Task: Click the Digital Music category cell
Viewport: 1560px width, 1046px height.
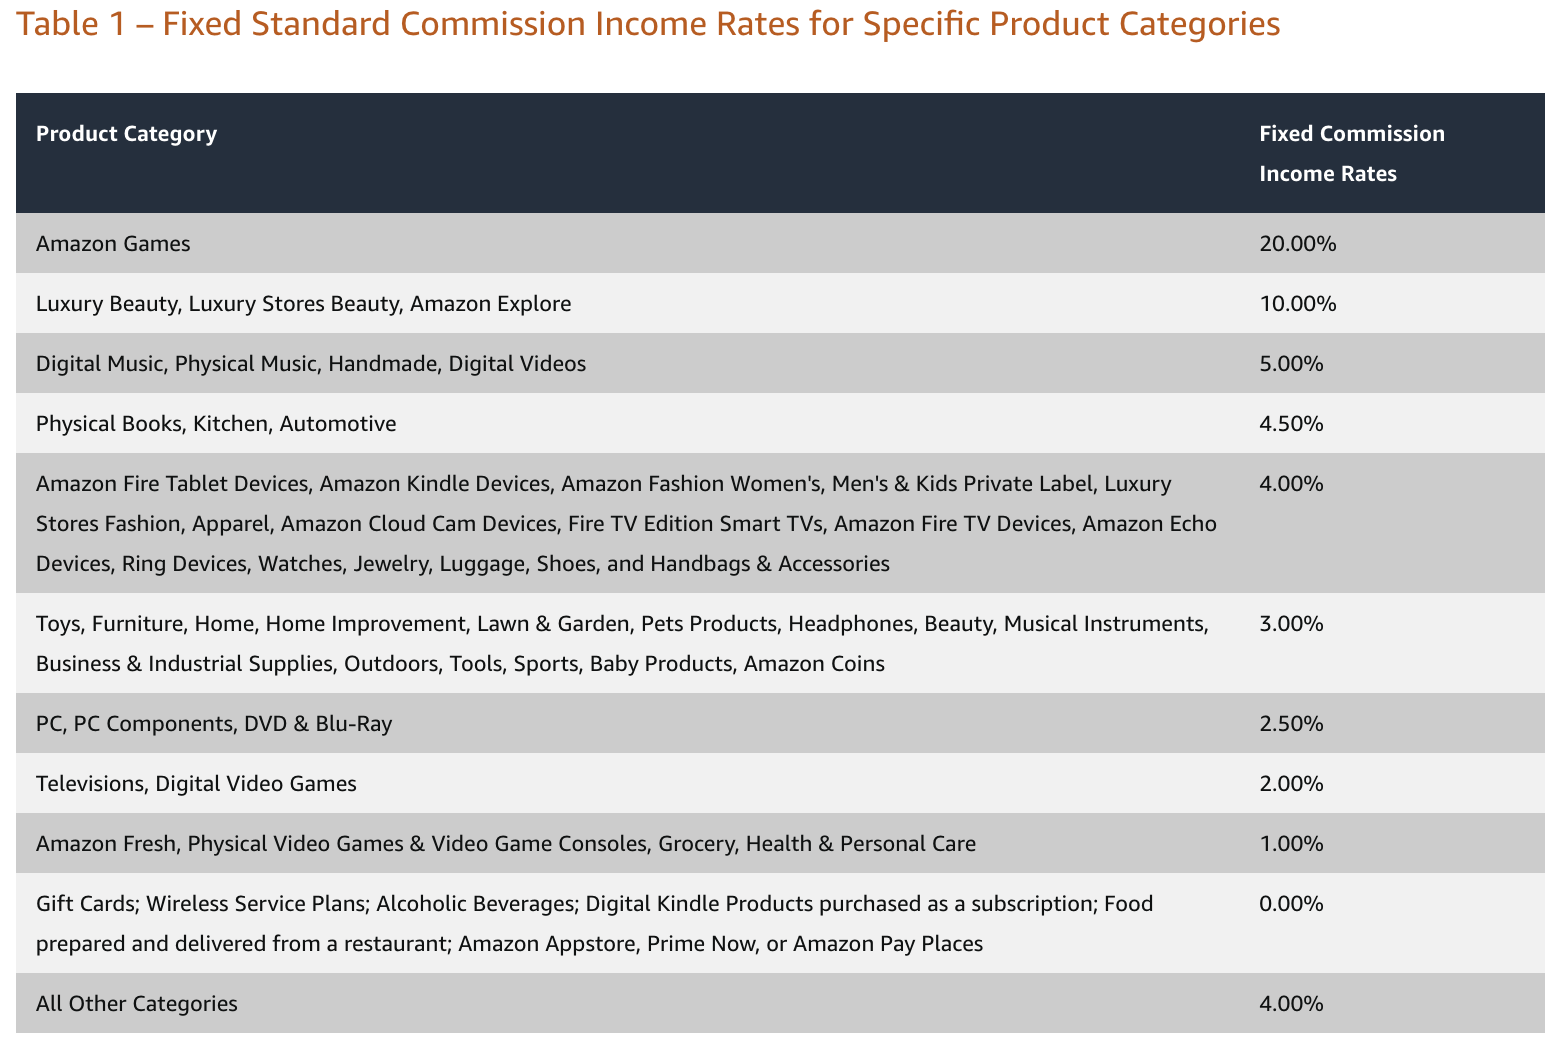Action: [310, 363]
